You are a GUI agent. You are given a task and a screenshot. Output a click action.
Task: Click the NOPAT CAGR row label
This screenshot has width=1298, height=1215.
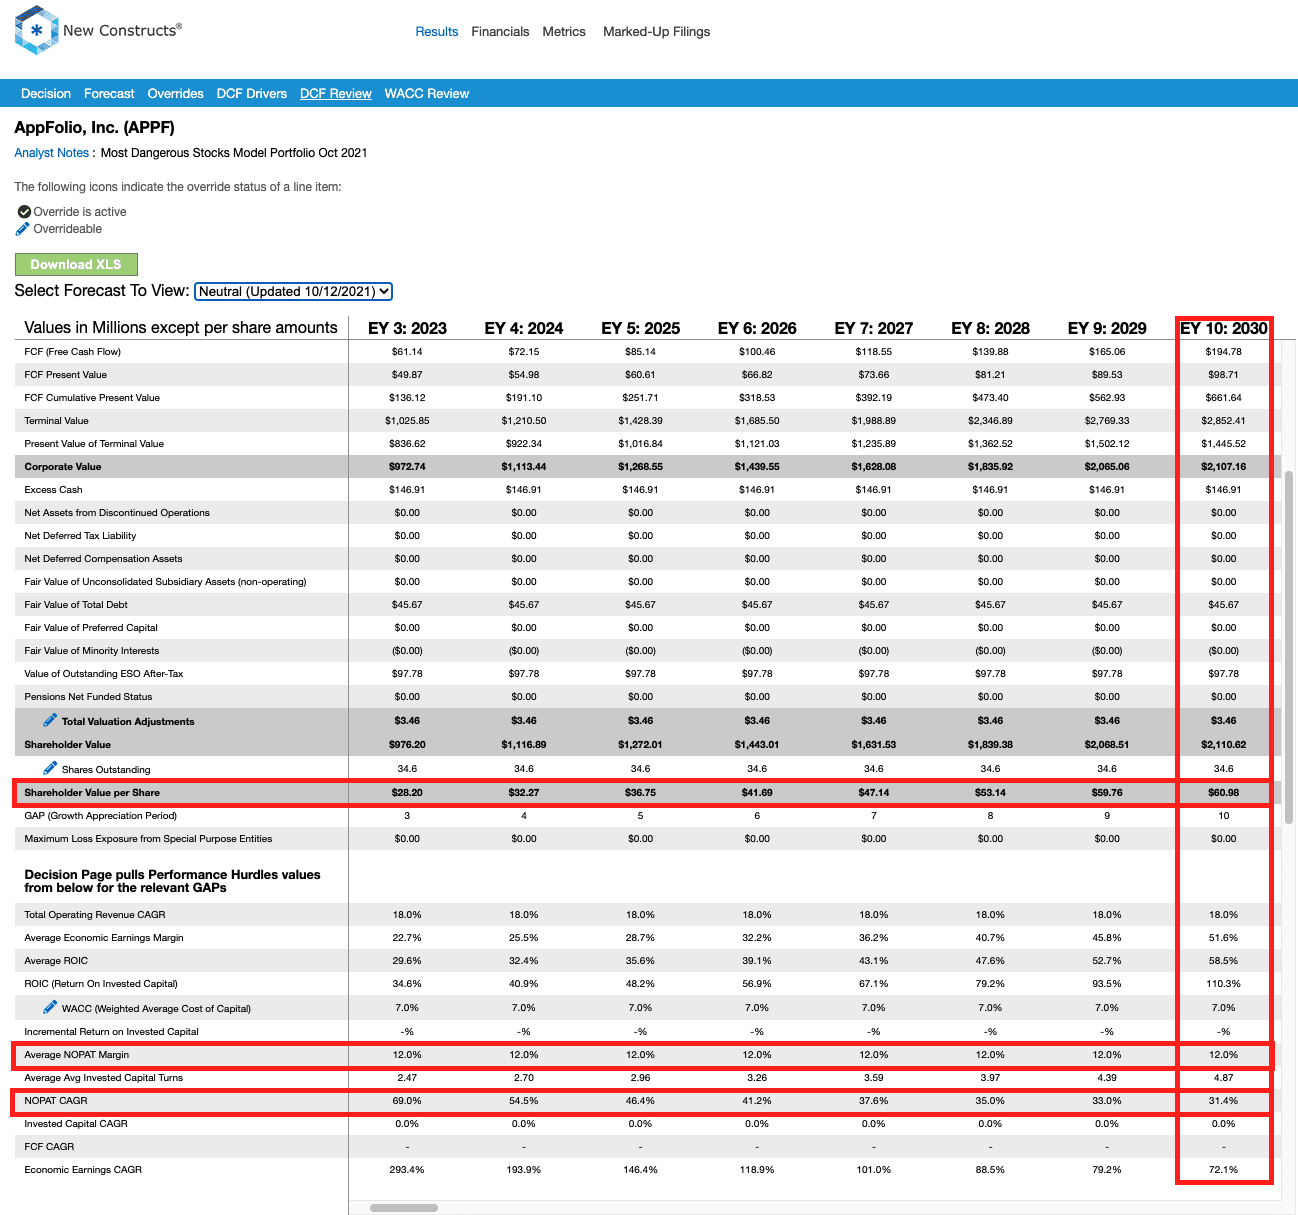click(x=56, y=1101)
